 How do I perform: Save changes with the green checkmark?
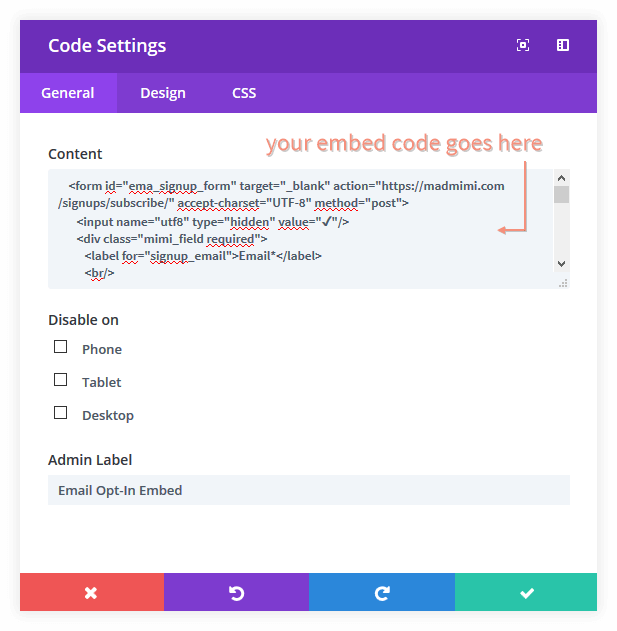pyautogui.click(x=526, y=592)
